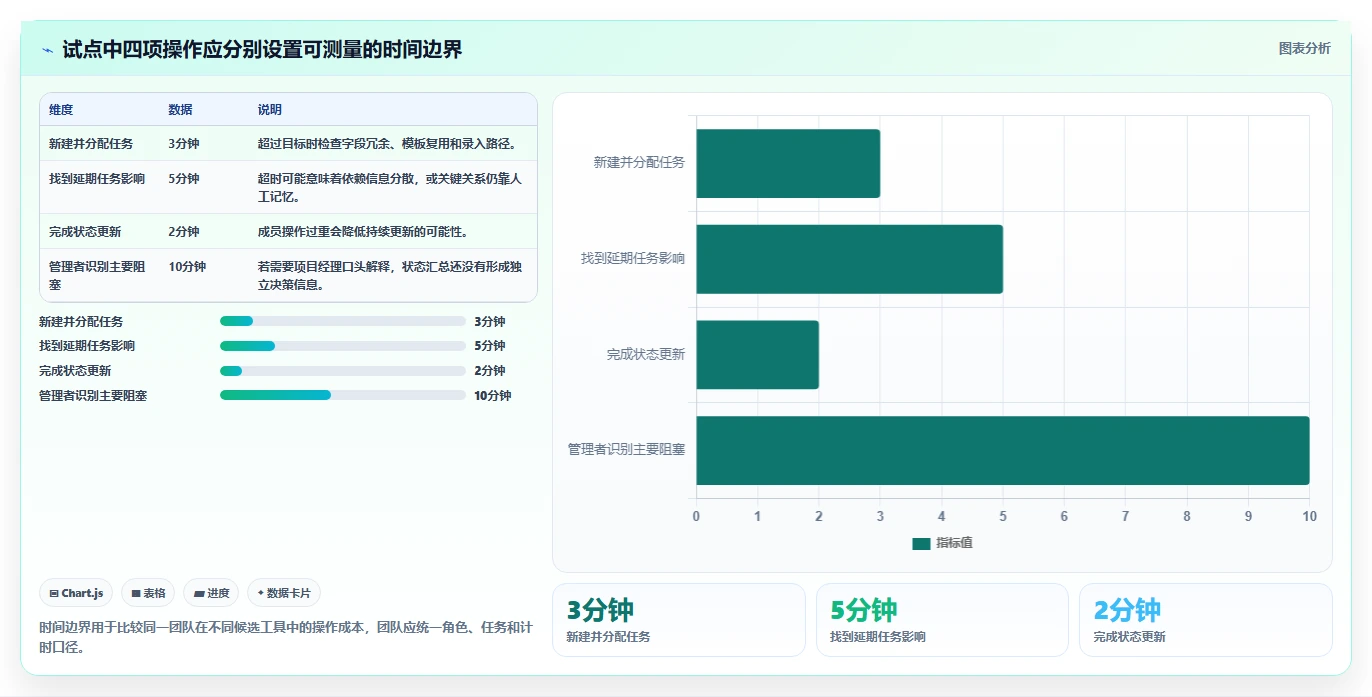The image size is (1372, 697).
Task: Click the 完成状态更新 progress bar
Action: (x=343, y=371)
